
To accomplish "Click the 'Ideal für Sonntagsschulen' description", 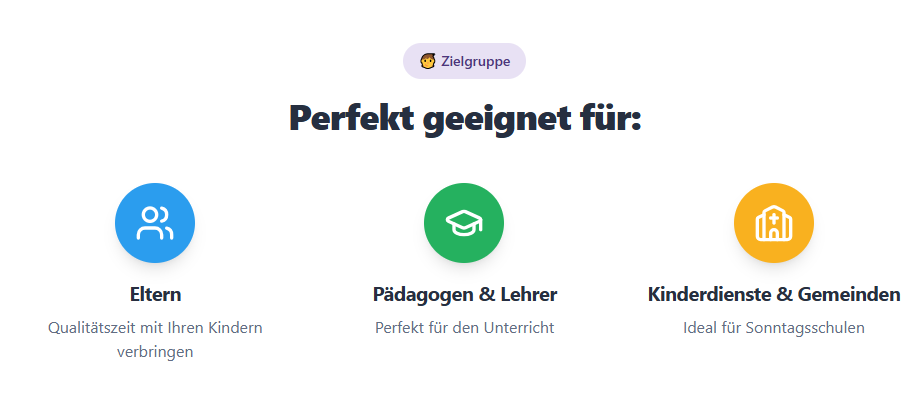I will [x=773, y=327].
